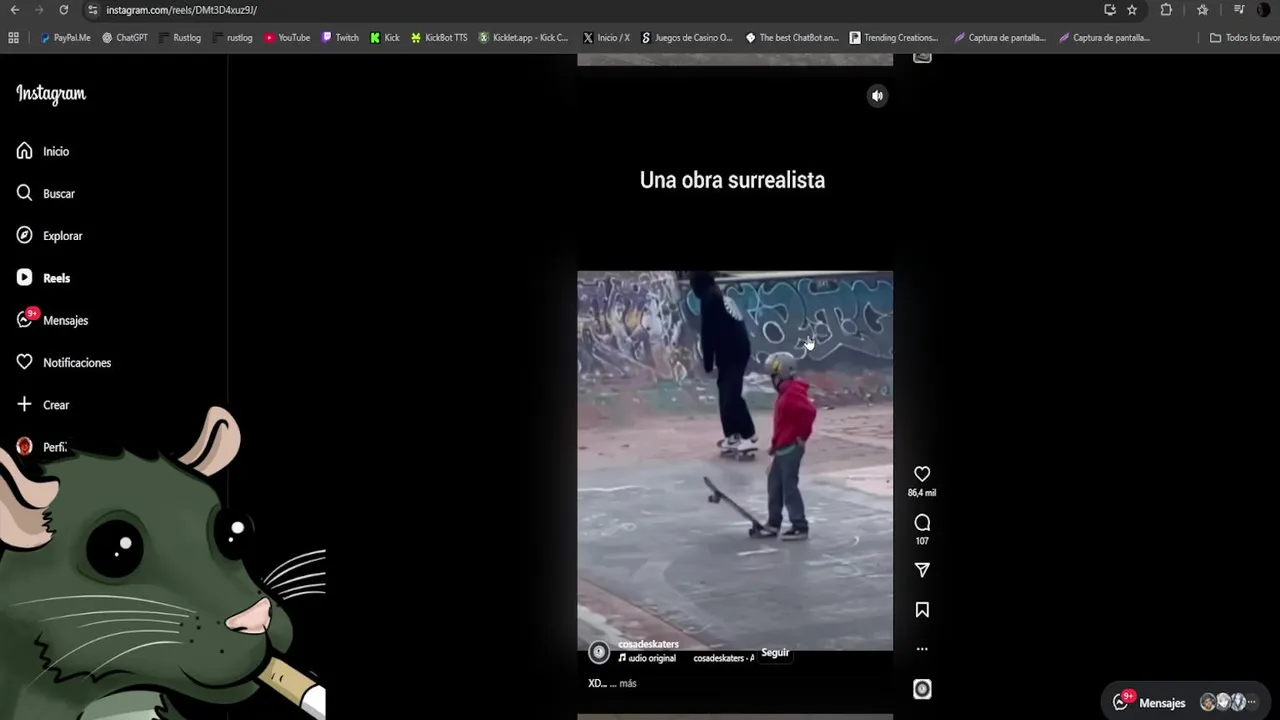
Task: Open the cosadeskaters profile name
Action: tap(648, 644)
